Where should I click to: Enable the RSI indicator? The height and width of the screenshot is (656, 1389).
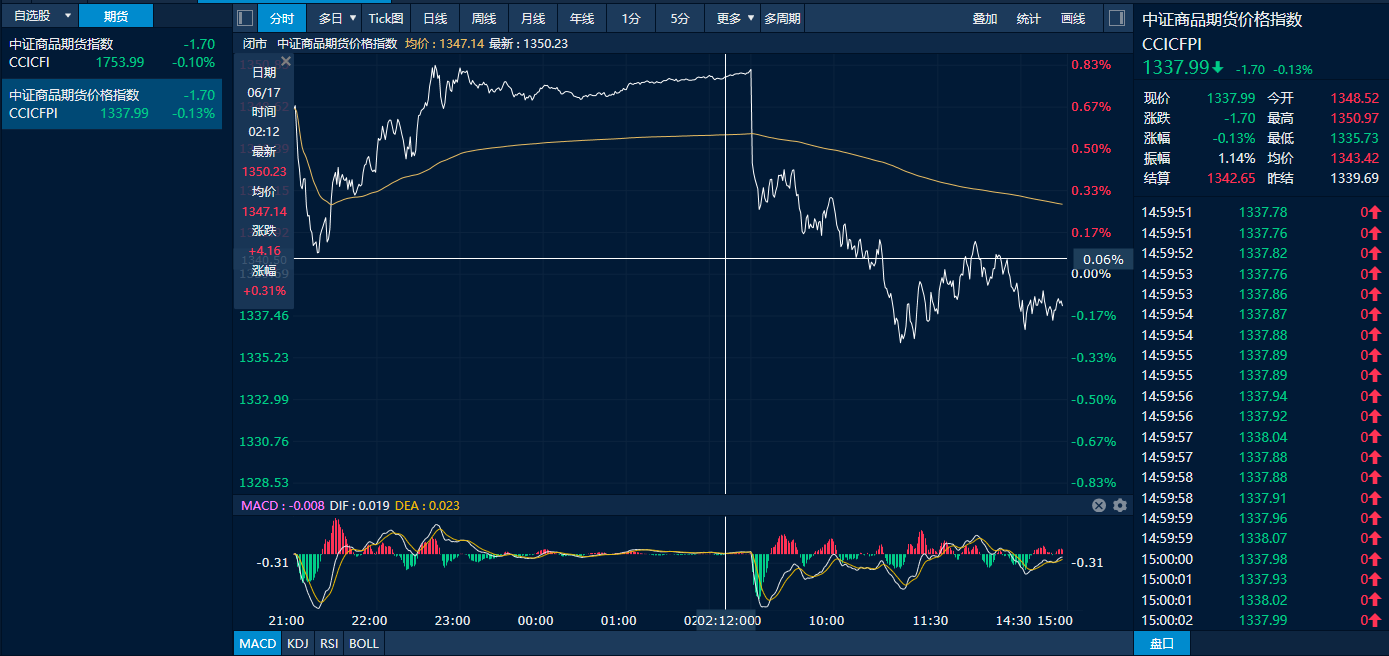pyautogui.click(x=328, y=643)
